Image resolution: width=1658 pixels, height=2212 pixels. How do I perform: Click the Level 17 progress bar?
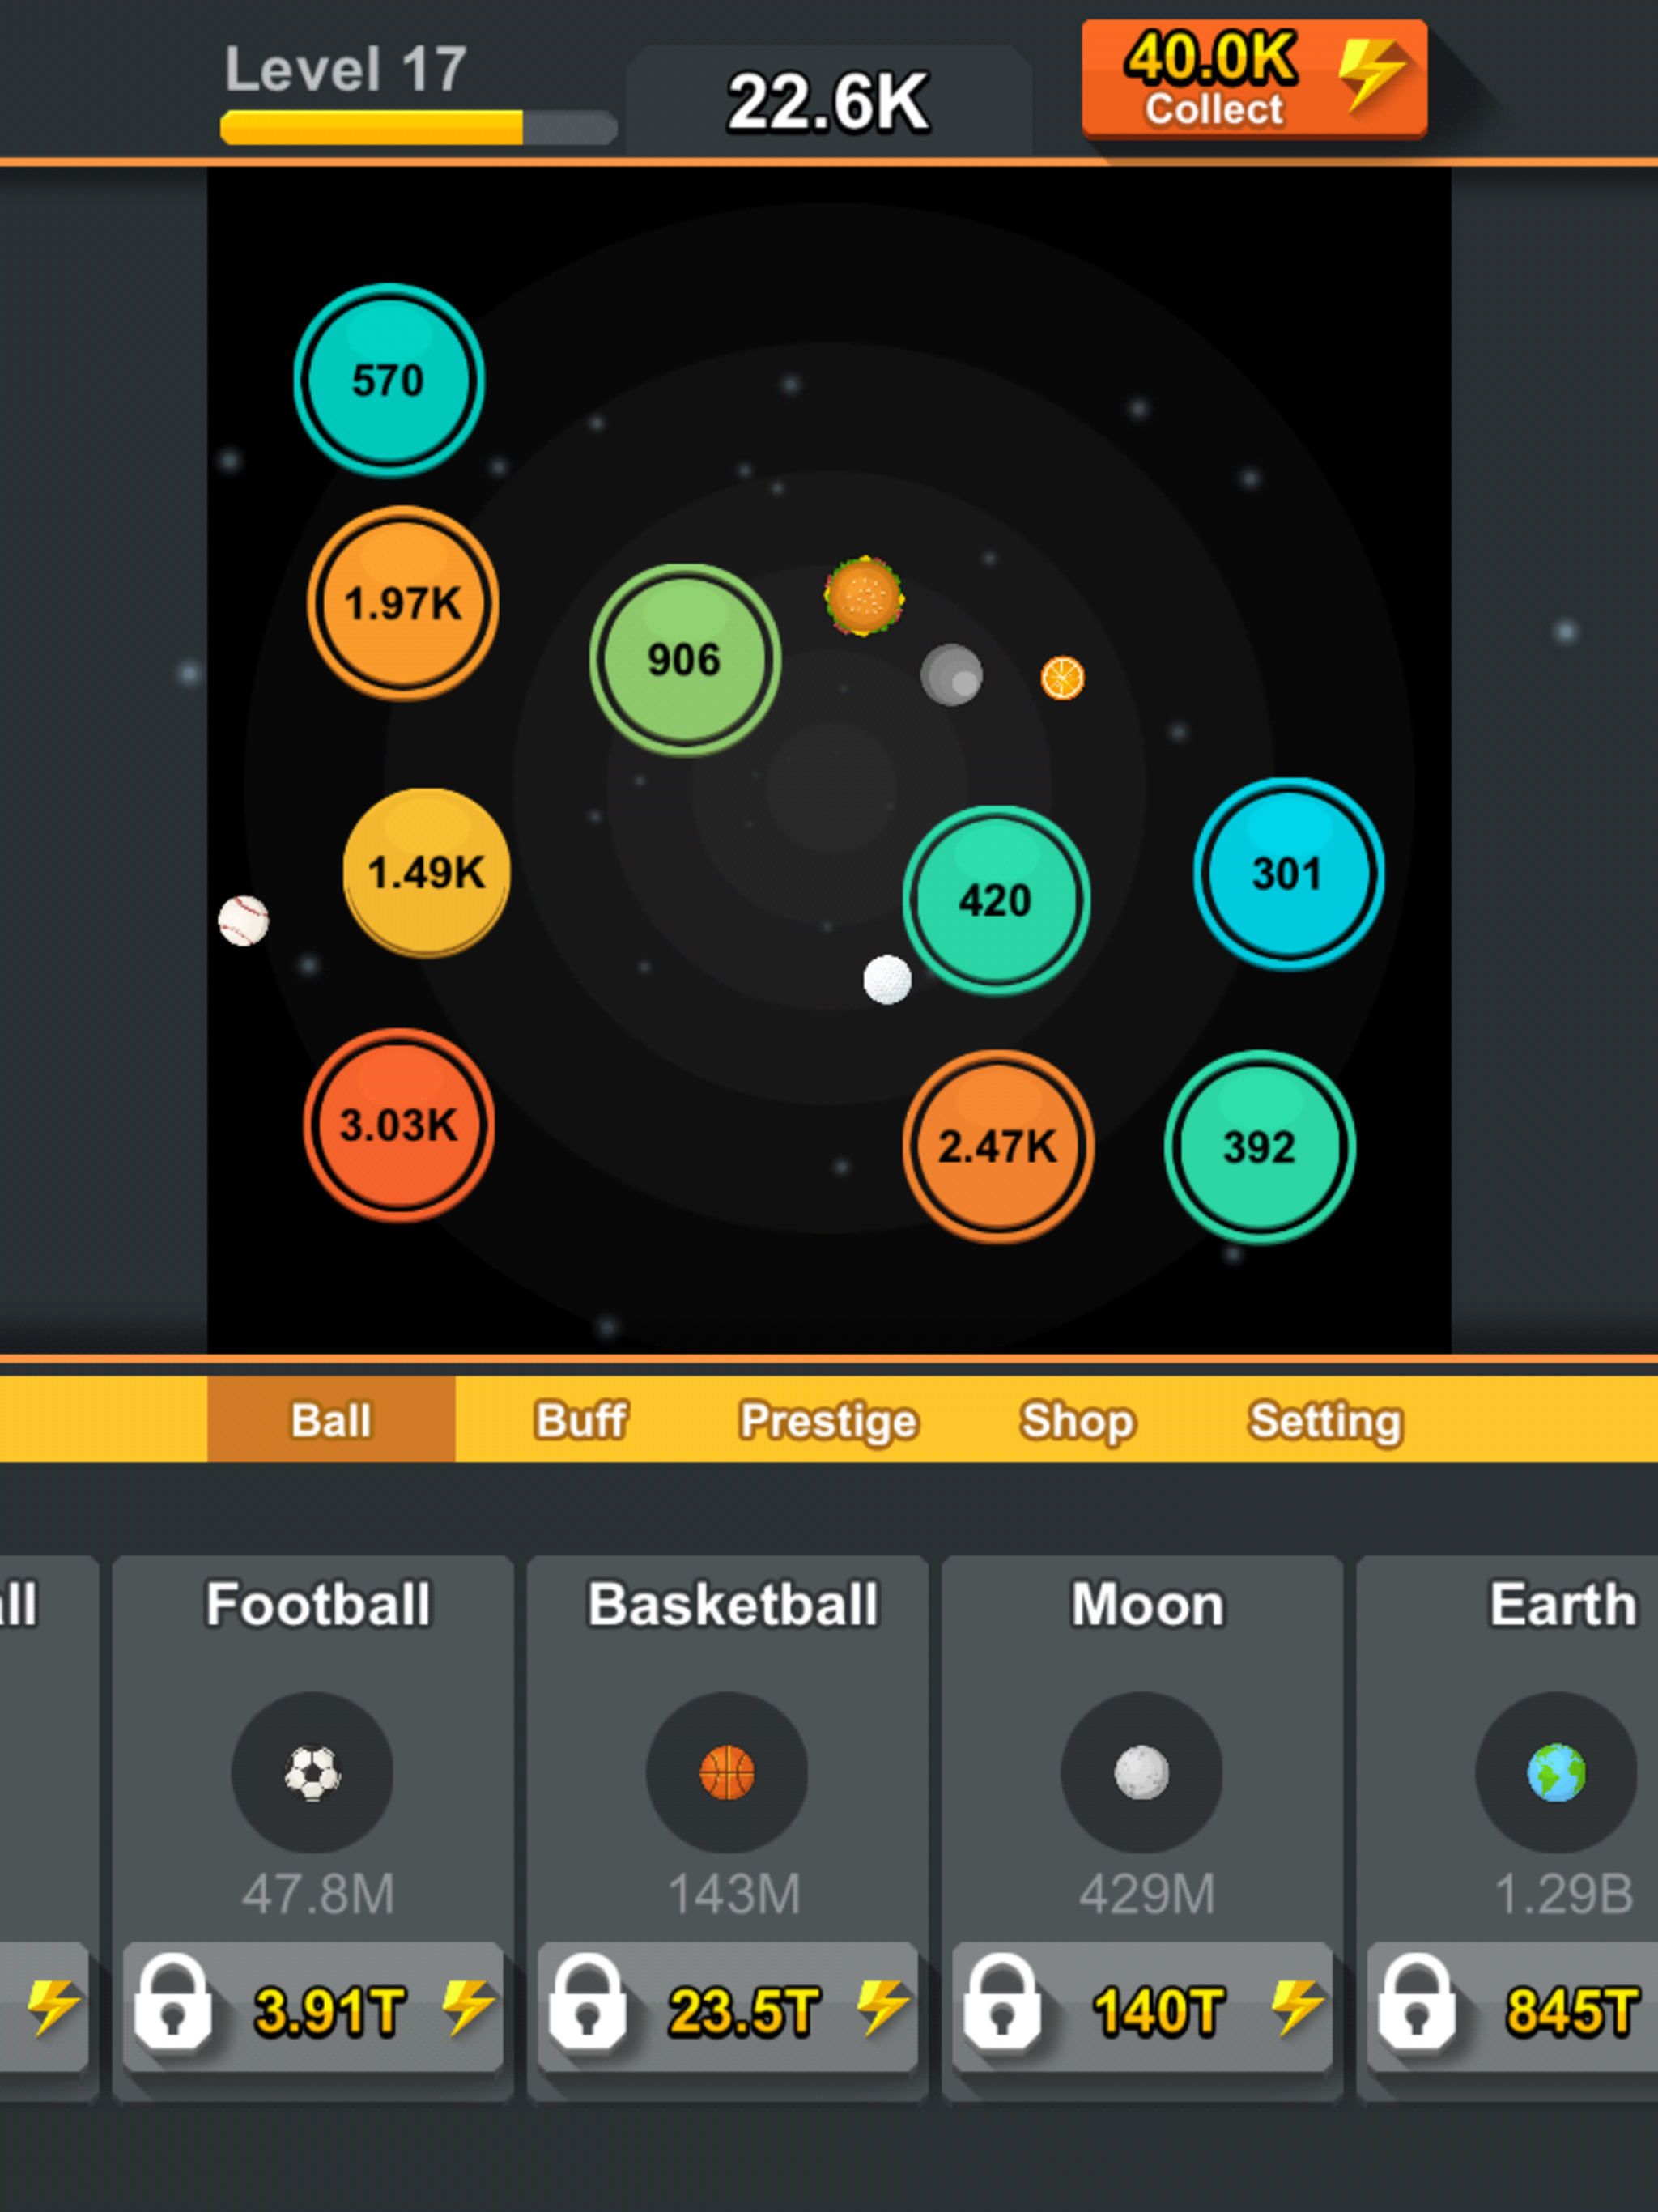click(418, 128)
